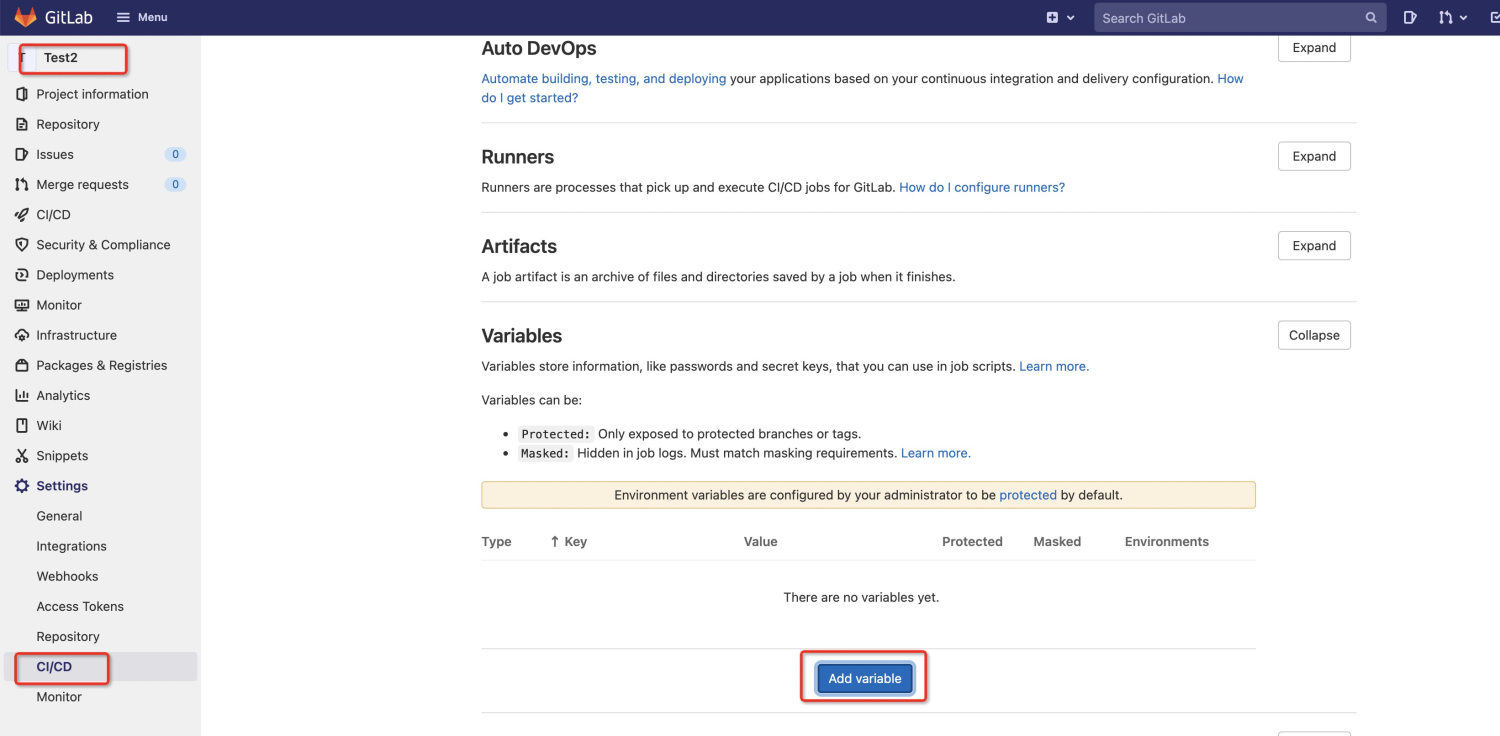Click the search magnifier icon
This screenshot has height=736, width=1500.
tap(1371, 18)
